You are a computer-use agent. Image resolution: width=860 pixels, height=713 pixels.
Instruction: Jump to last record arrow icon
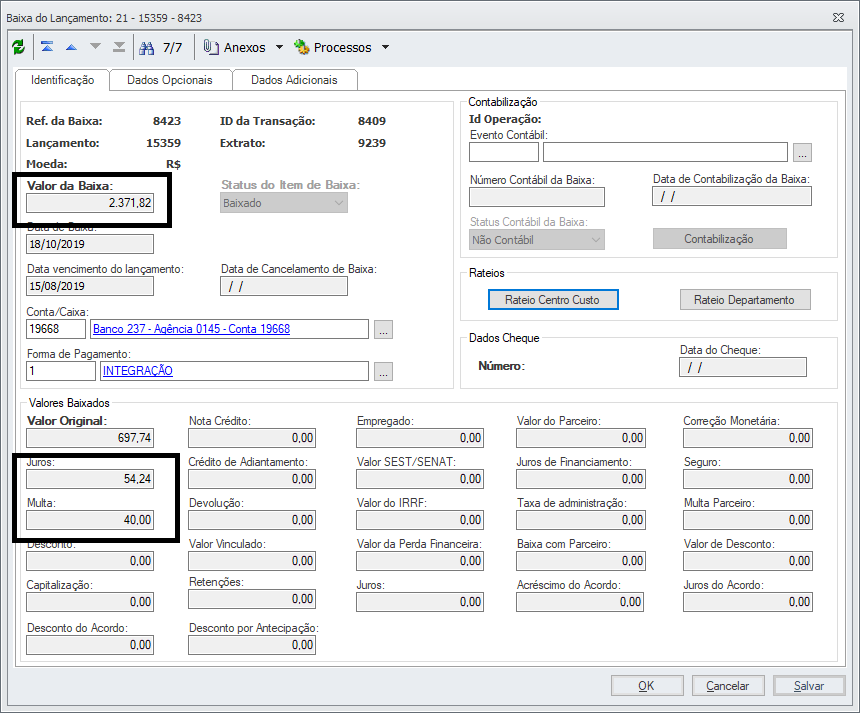click(119, 47)
